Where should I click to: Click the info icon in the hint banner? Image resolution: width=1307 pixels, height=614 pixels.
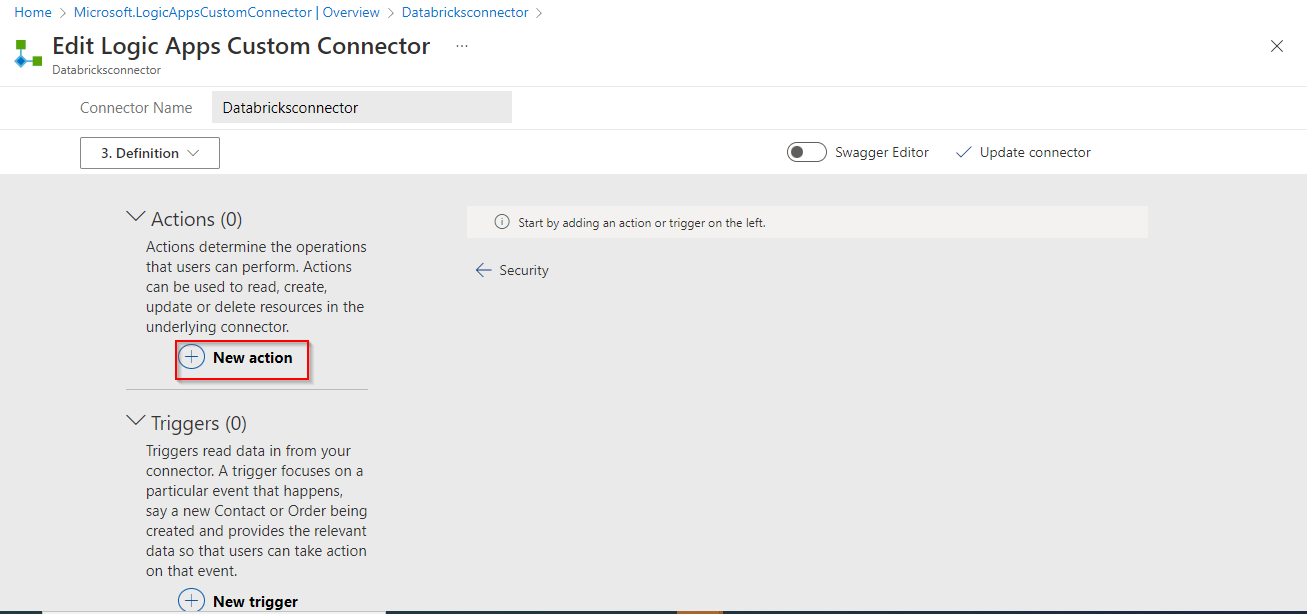[x=502, y=222]
